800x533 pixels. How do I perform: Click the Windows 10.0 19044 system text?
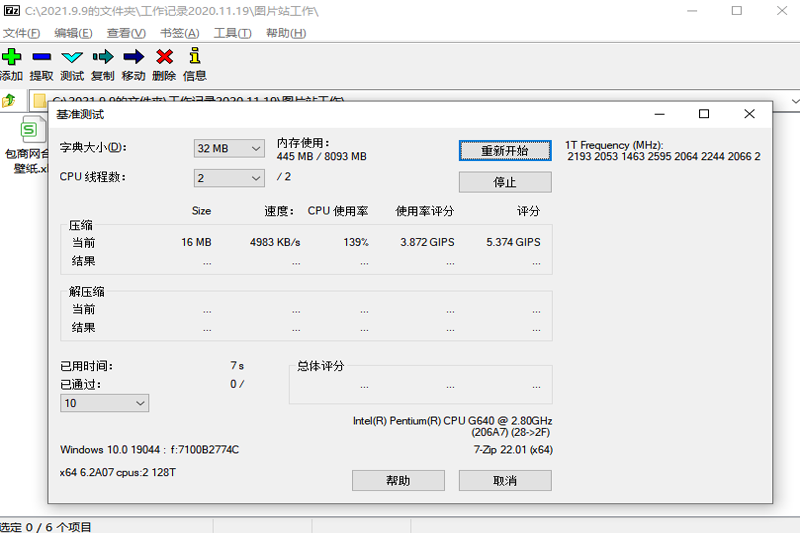[x=149, y=450]
